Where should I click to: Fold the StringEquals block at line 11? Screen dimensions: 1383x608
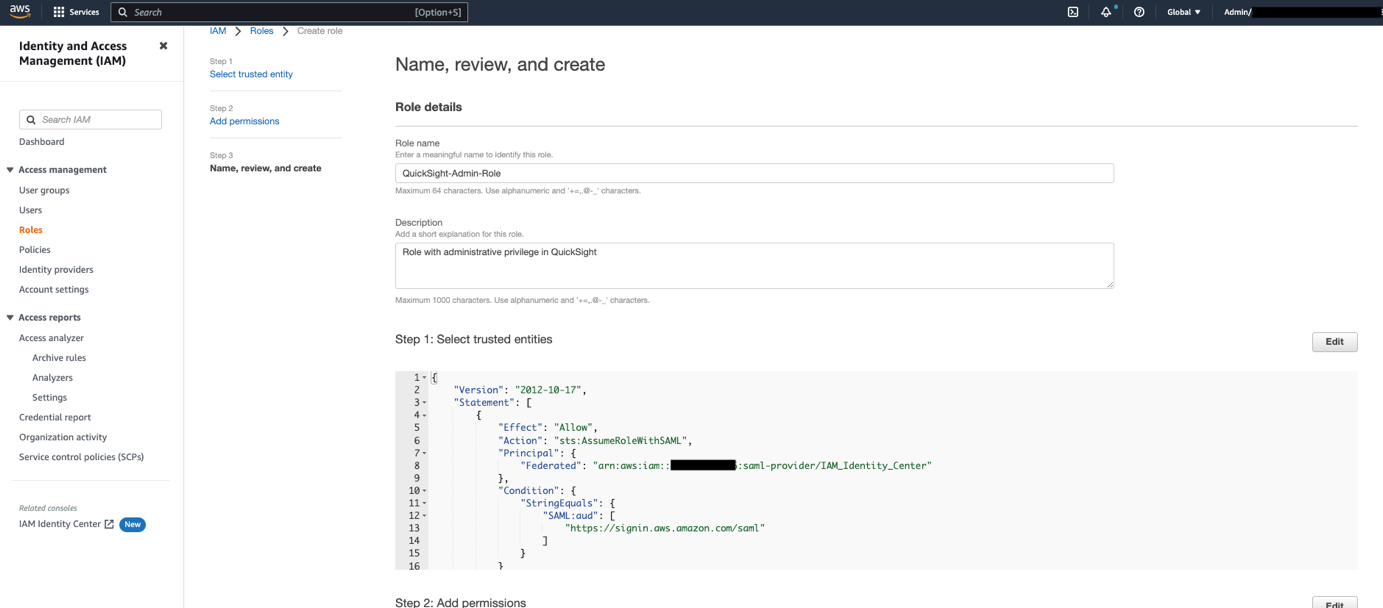(x=424, y=504)
